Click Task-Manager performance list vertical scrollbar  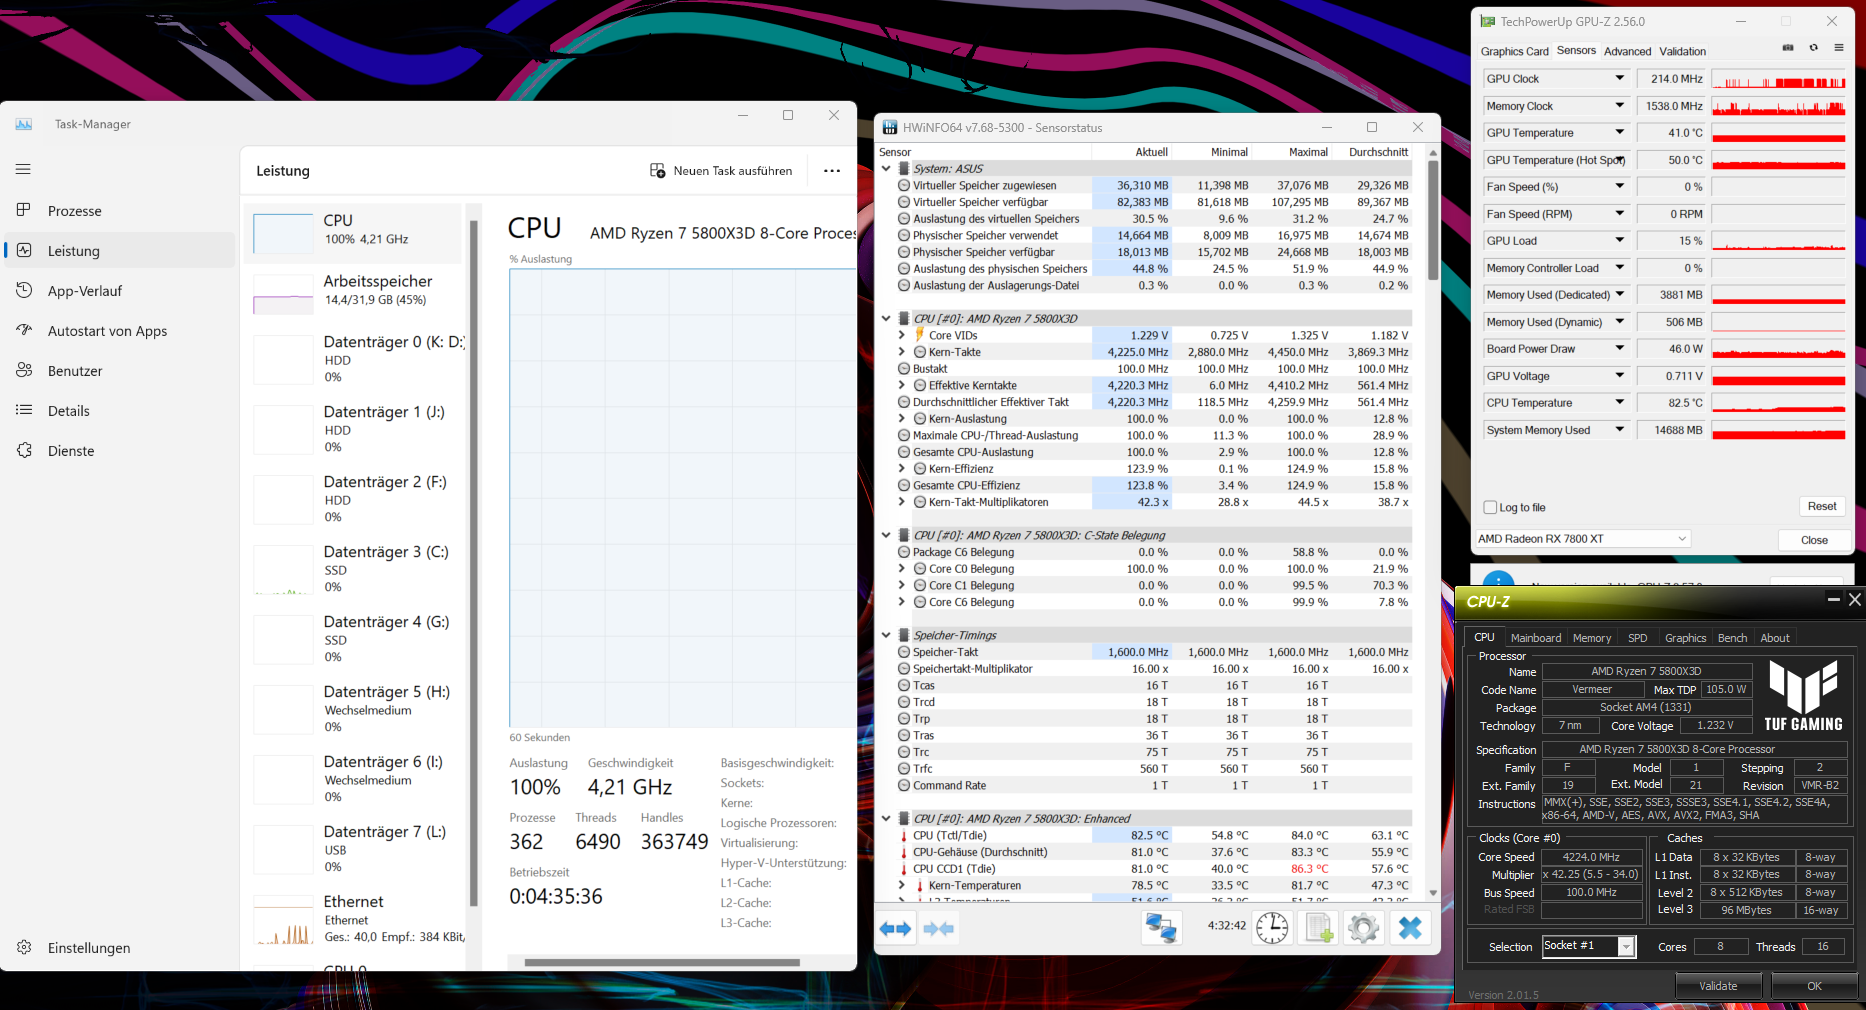473,563
